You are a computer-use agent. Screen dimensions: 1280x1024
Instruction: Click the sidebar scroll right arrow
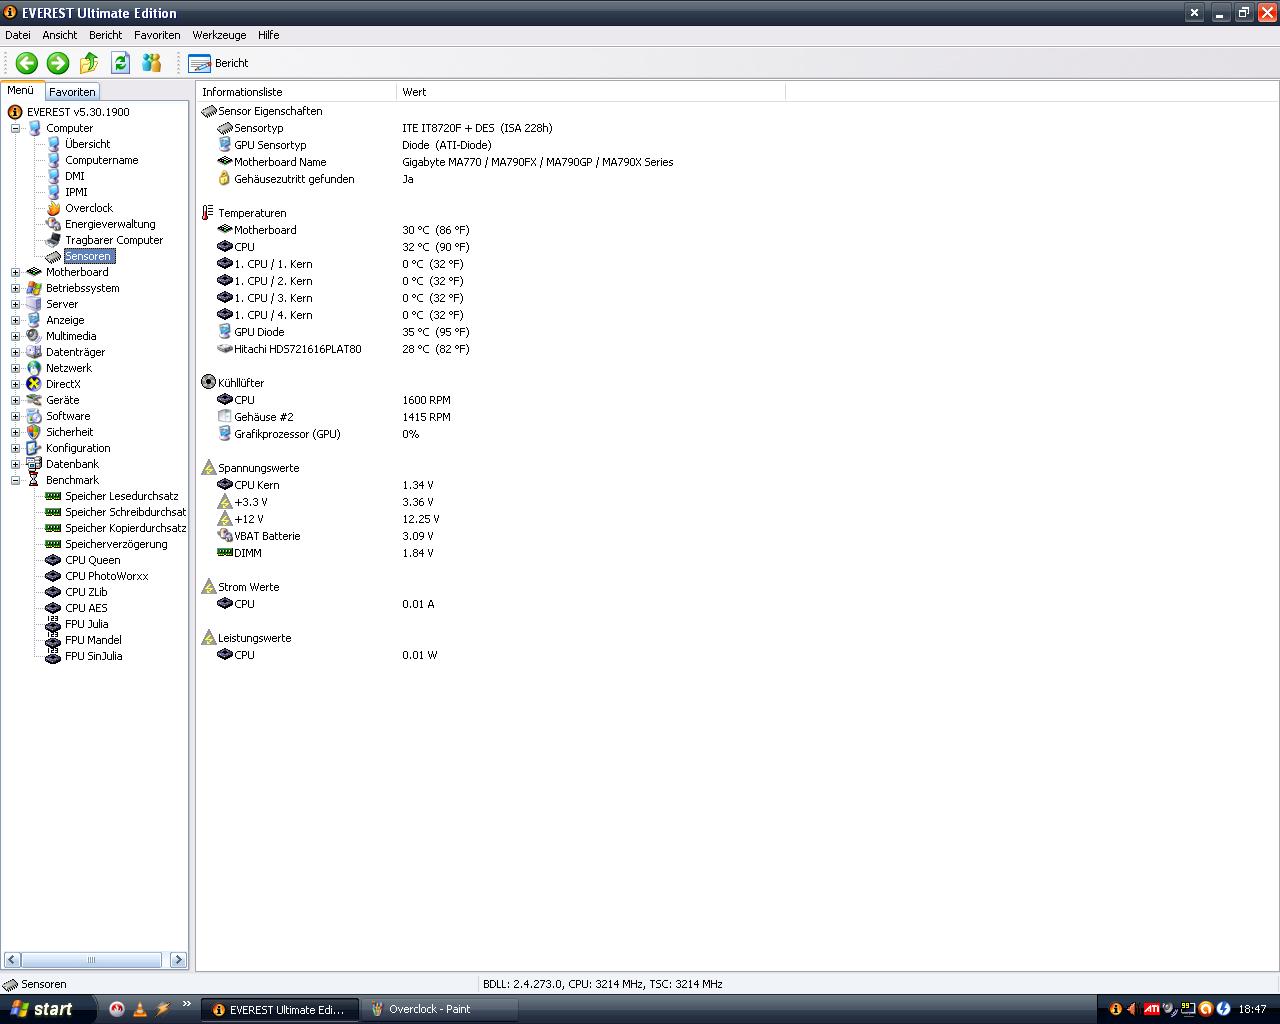pos(178,960)
